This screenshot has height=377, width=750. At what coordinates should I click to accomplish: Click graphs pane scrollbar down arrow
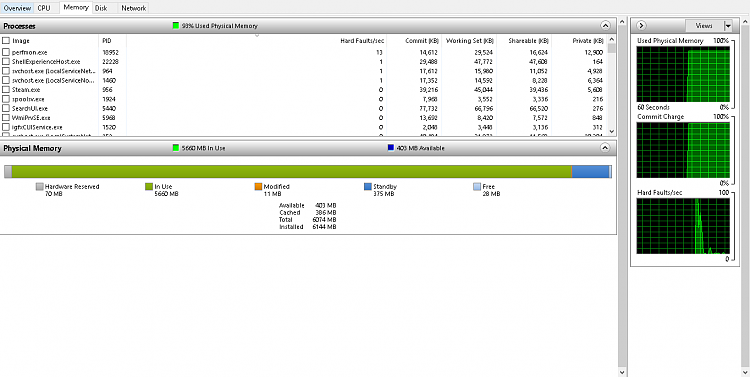pos(745,372)
